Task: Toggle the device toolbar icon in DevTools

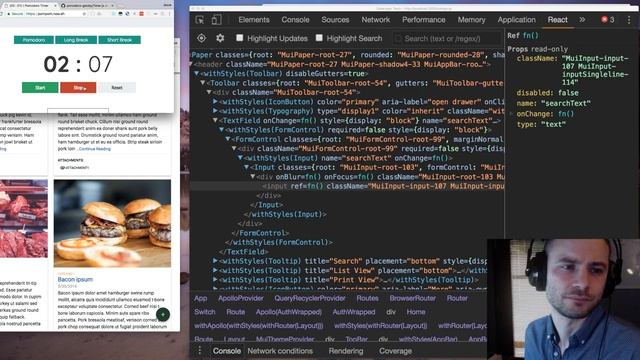Action: pos(216,20)
